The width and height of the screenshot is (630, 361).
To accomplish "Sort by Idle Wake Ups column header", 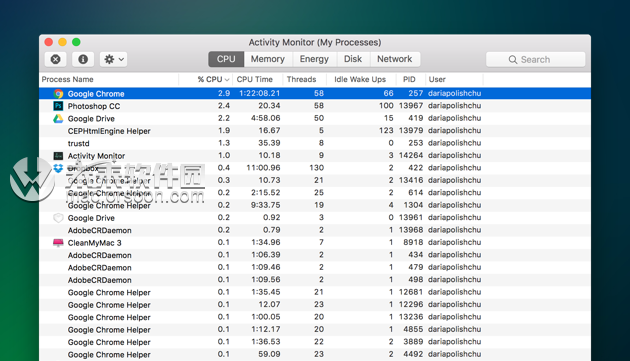I will coord(361,79).
